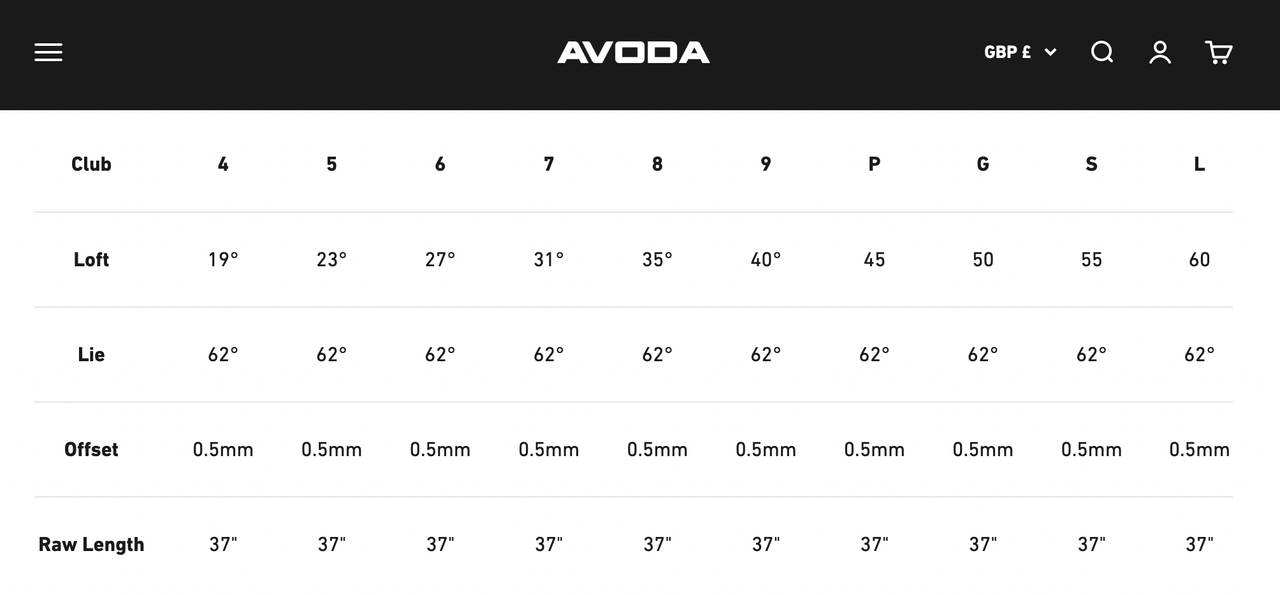Screen dimensions: 1280x595
Task: Select the Loft row label
Action: point(91,259)
